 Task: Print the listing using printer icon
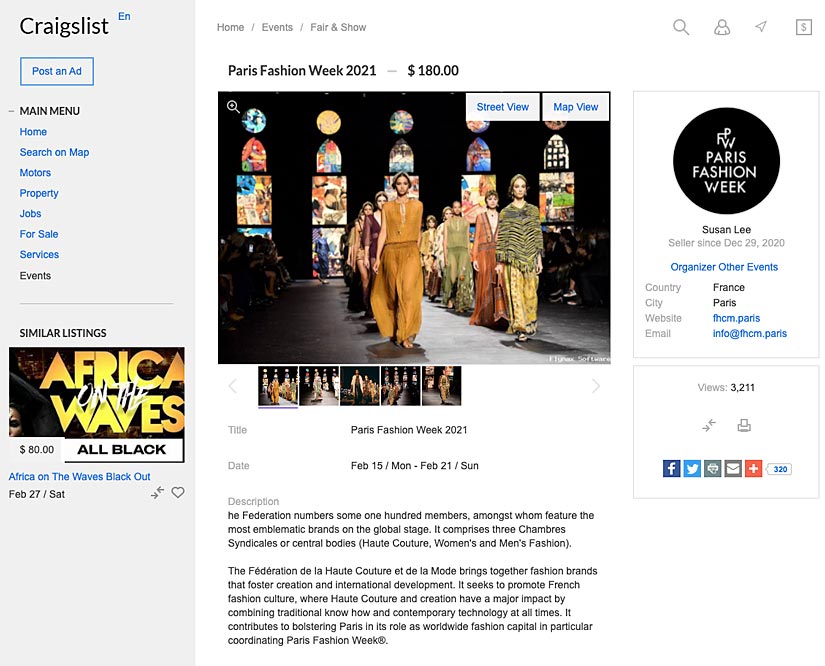[744, 425]
